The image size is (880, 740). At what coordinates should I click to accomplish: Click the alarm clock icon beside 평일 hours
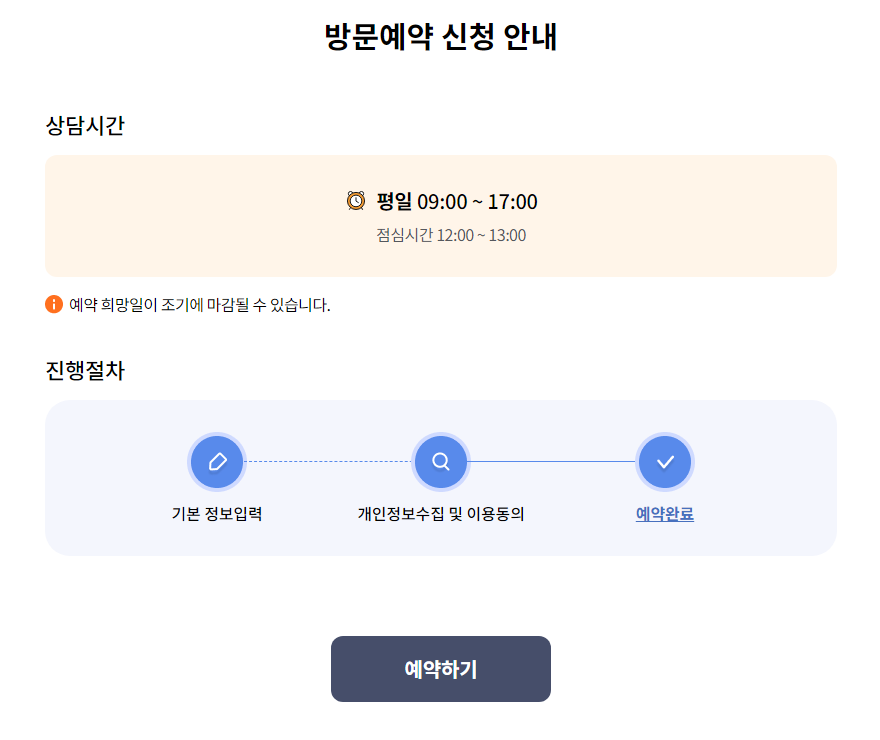355,201
